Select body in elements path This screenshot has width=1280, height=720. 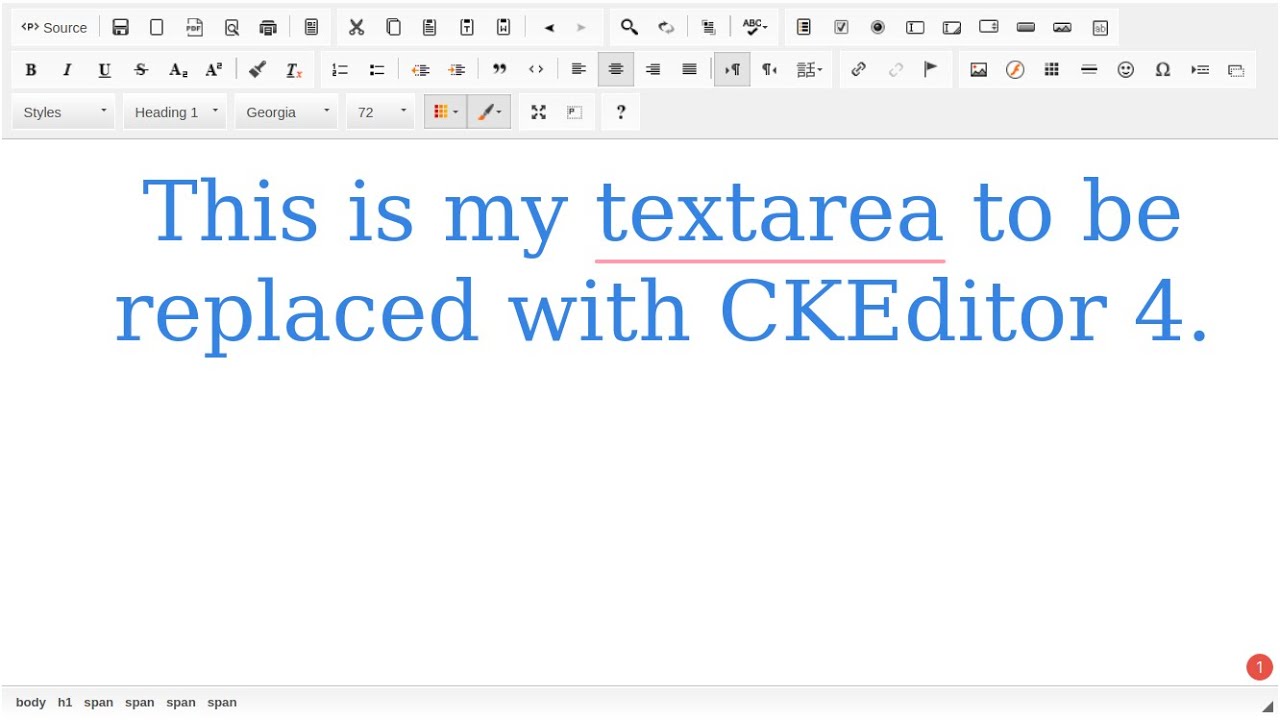(x=31, y=702)
